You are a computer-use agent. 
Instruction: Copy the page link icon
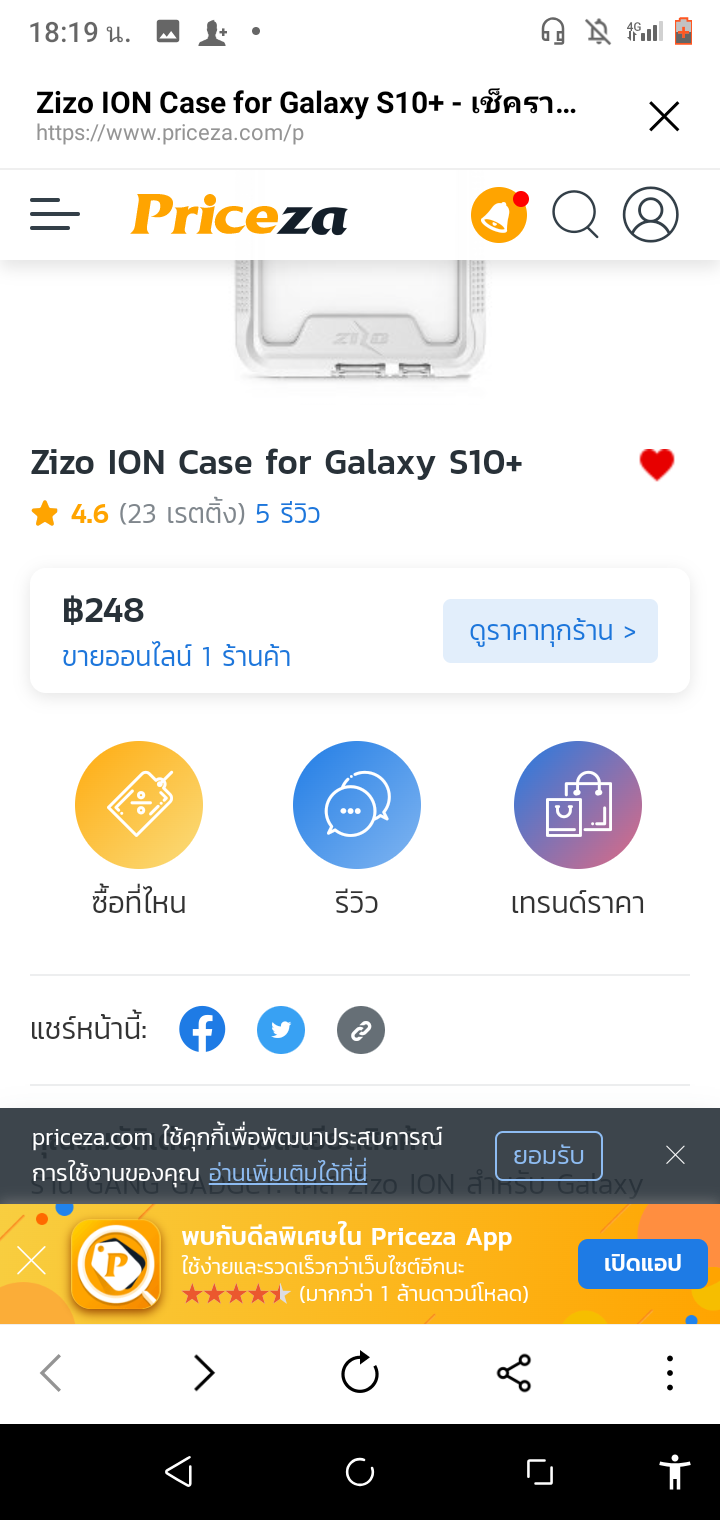(x=361, y=1030)
